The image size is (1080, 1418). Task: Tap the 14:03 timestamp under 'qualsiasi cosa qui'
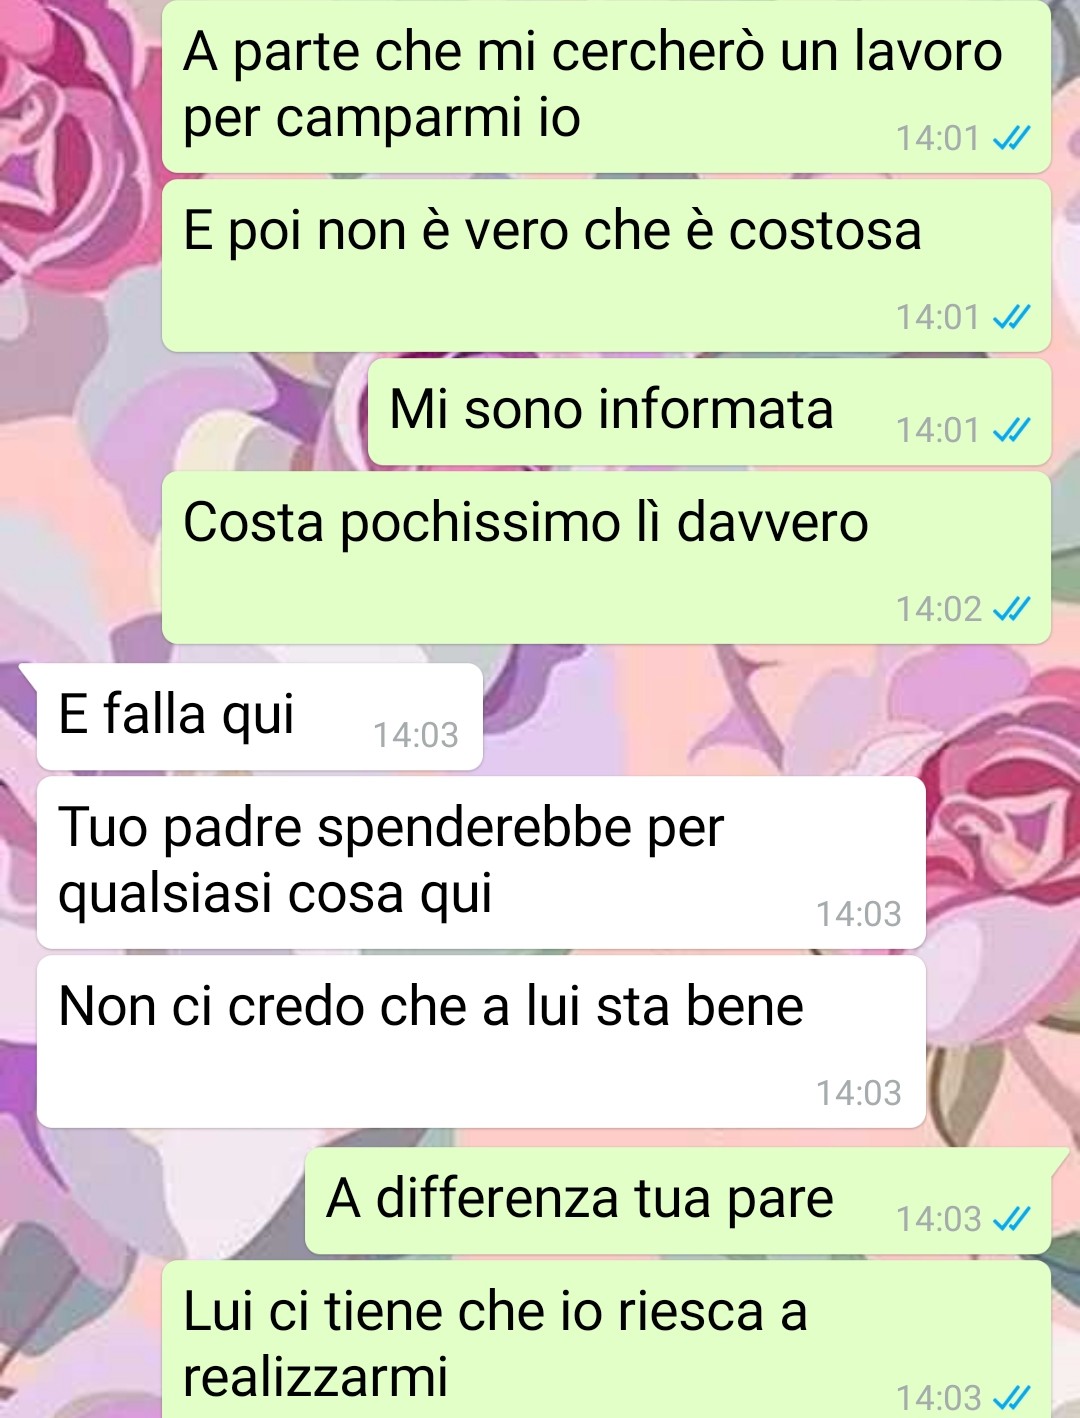click(859, 914)
